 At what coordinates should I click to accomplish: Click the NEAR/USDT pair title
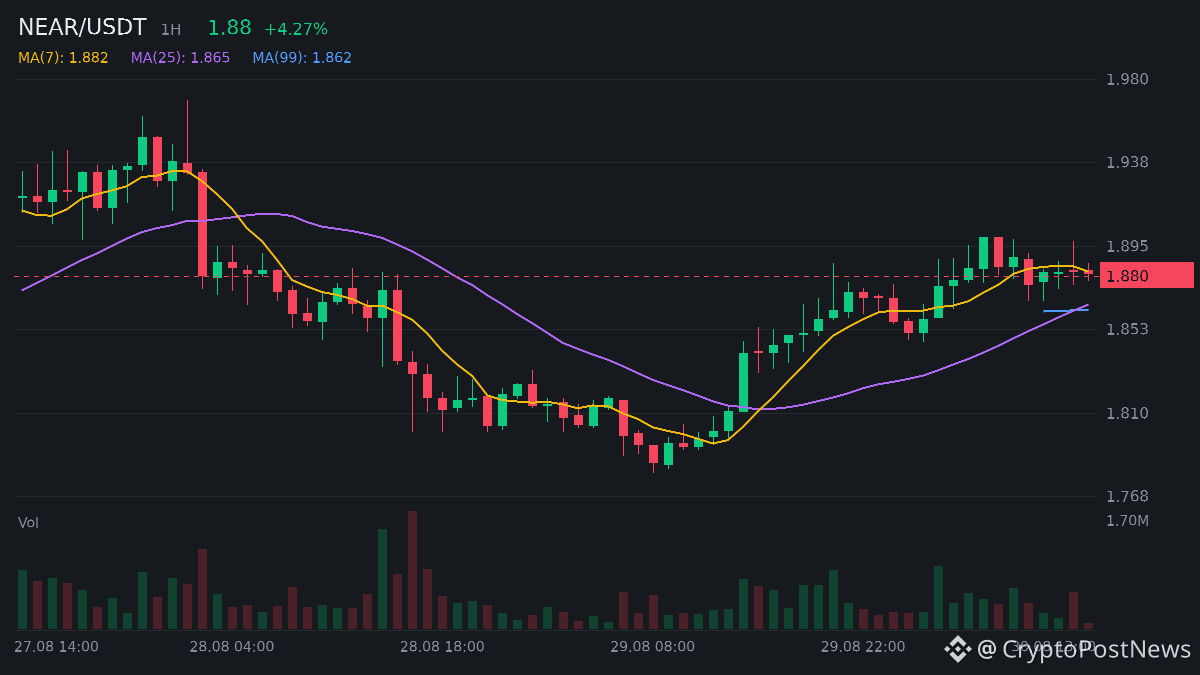tap(82, 28)
